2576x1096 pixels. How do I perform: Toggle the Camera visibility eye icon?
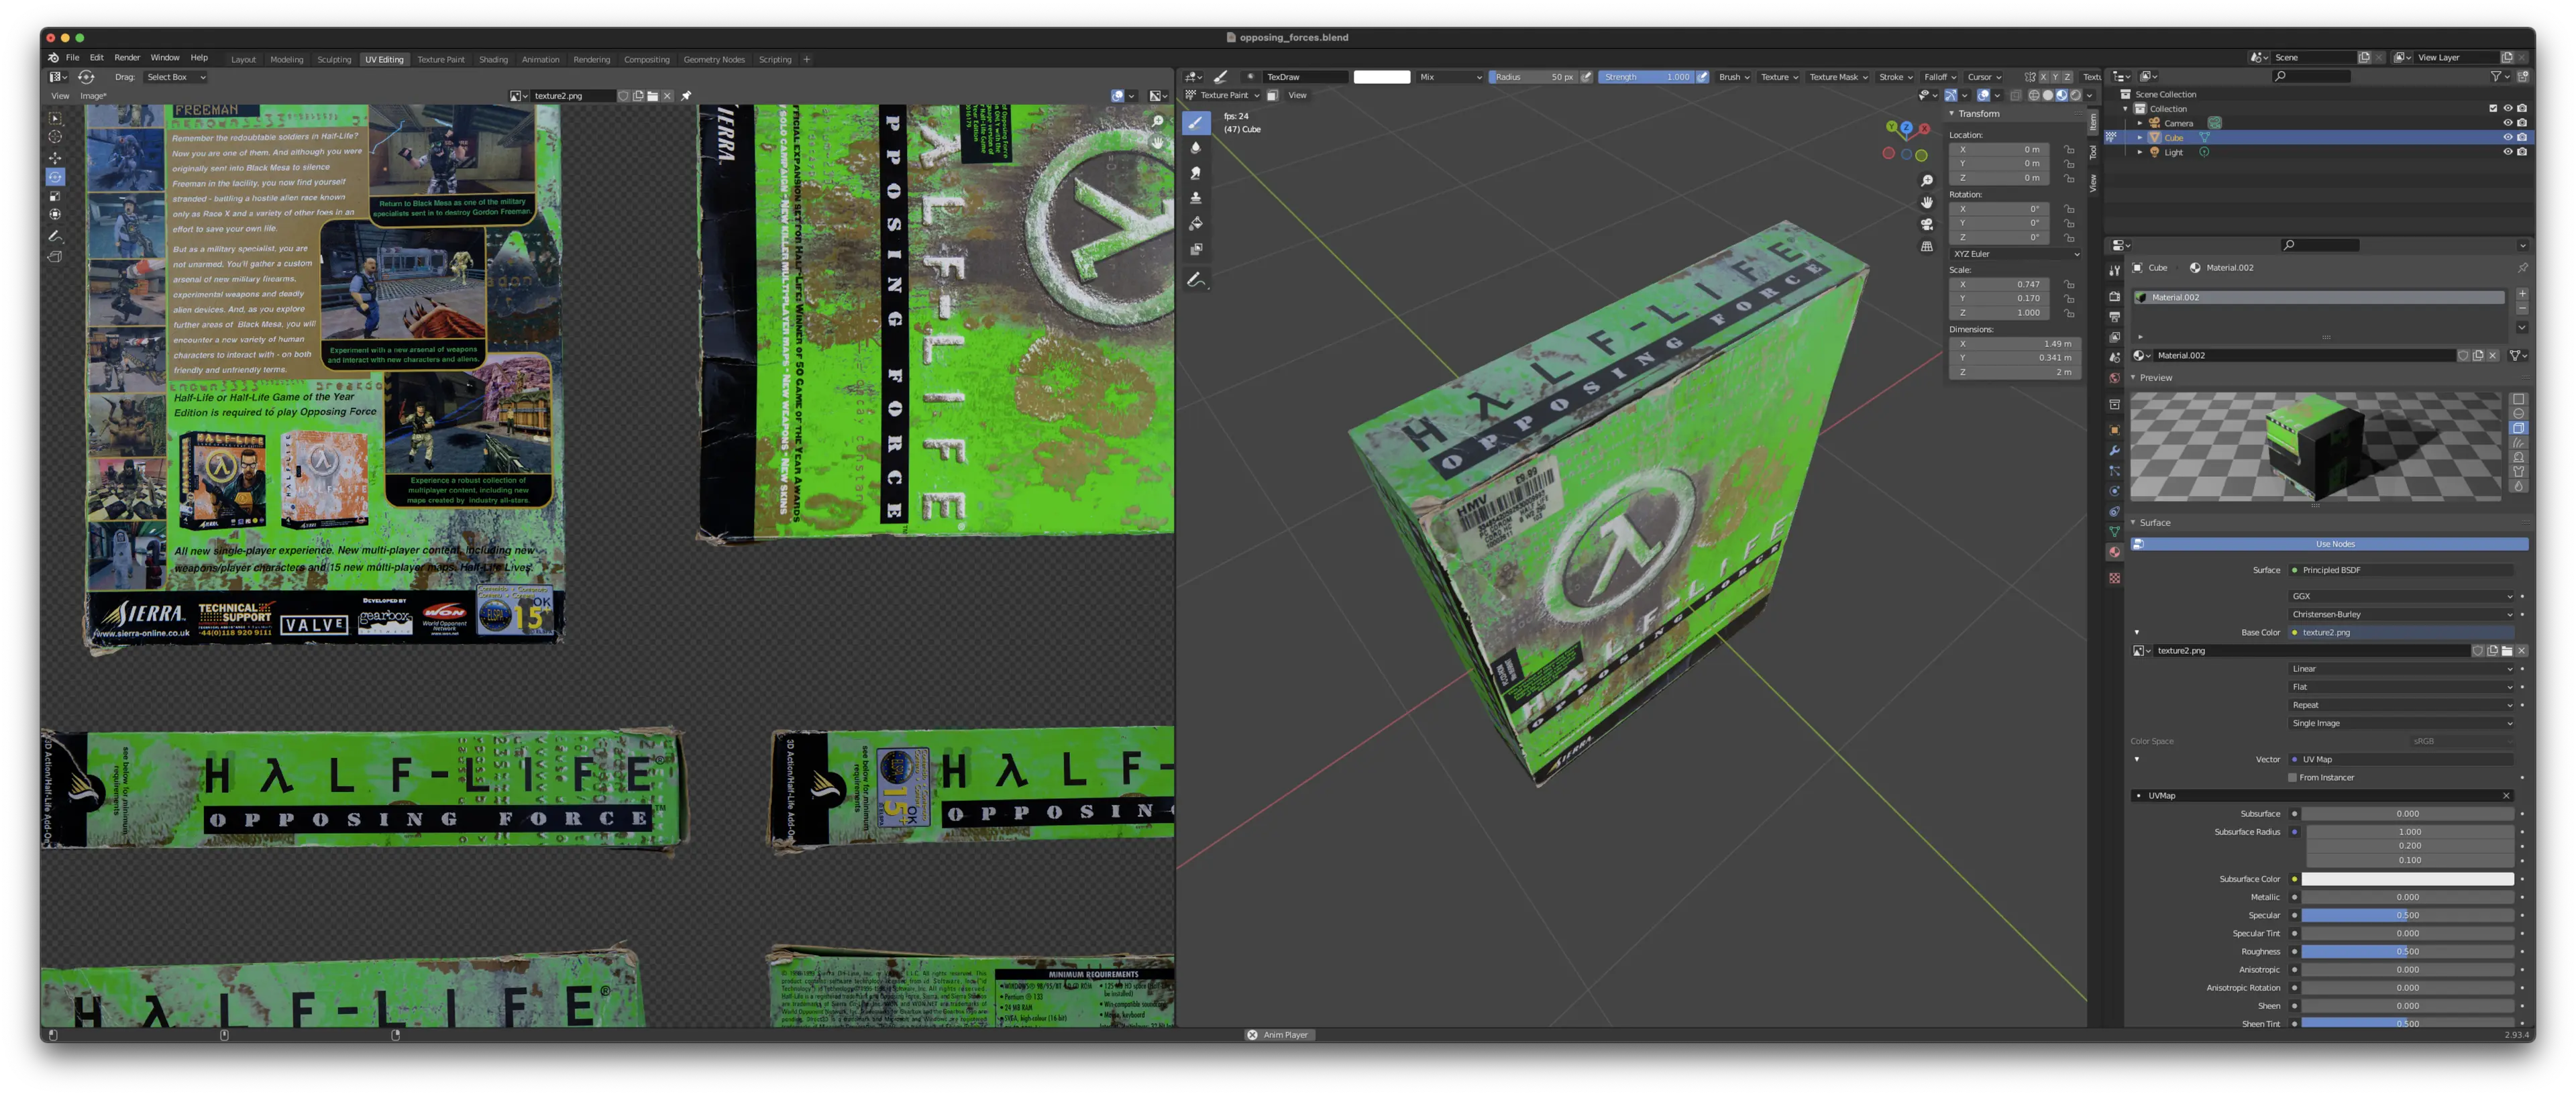(x=2509, y=122)
